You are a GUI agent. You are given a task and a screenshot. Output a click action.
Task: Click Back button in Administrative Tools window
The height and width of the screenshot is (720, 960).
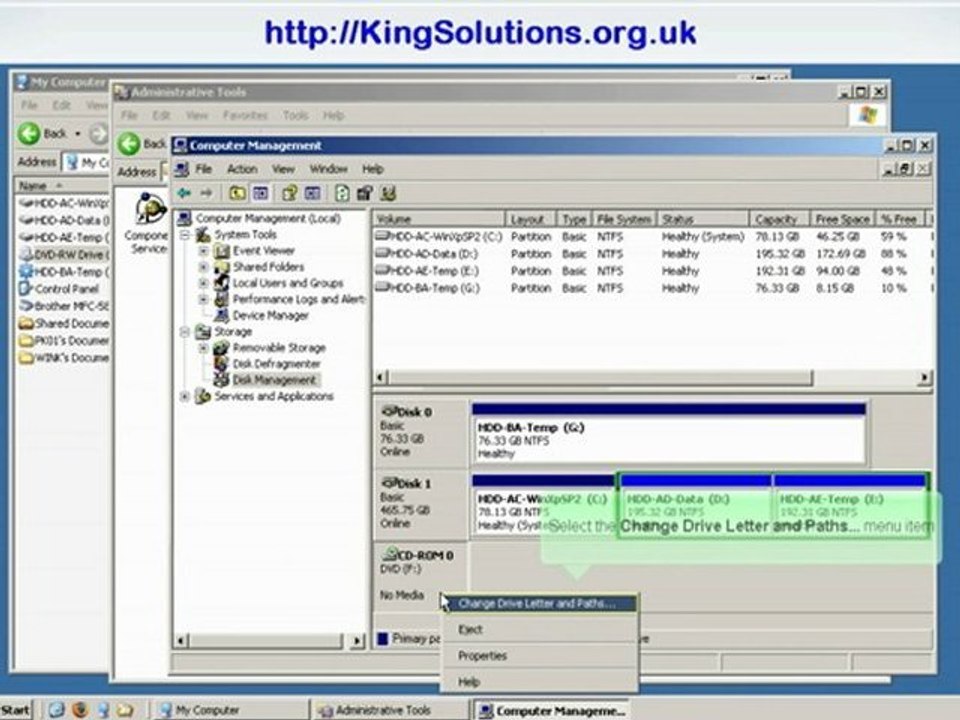[x=141, y=144]
